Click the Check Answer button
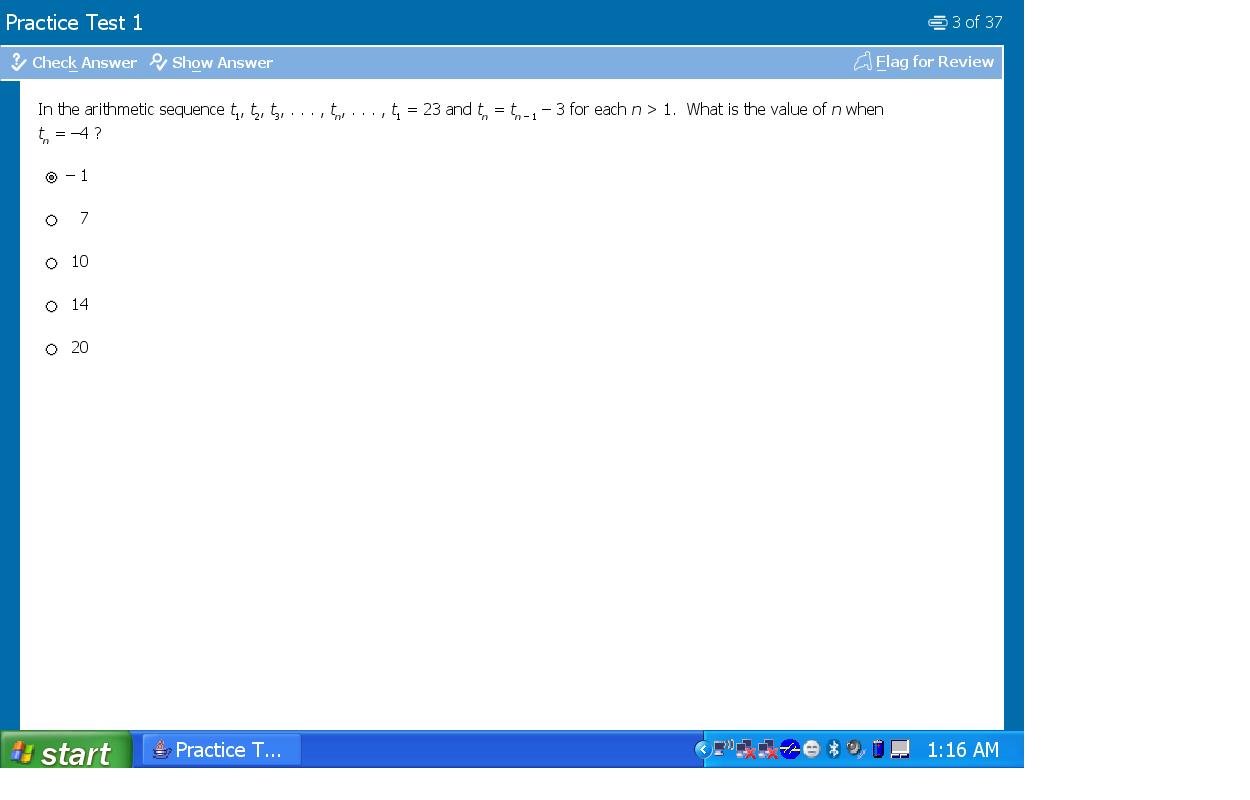1250x800 pixels. [x=74, y=62]
